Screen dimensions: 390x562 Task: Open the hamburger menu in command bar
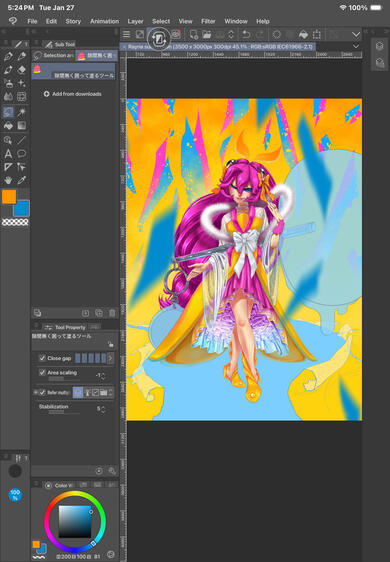pyautogui.click(x=127, y=34)
